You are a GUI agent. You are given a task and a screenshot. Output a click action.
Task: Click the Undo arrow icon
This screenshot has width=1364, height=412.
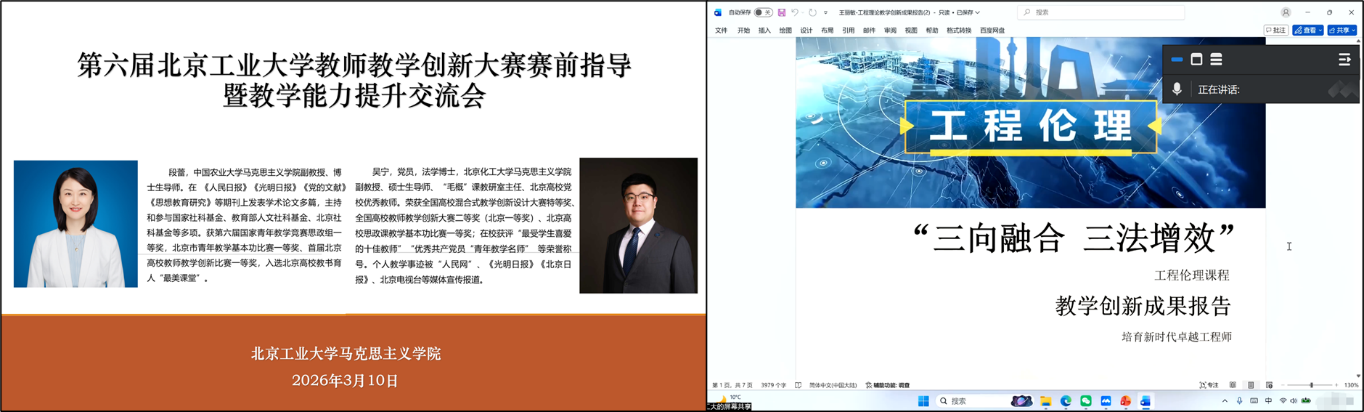(795, 12)
